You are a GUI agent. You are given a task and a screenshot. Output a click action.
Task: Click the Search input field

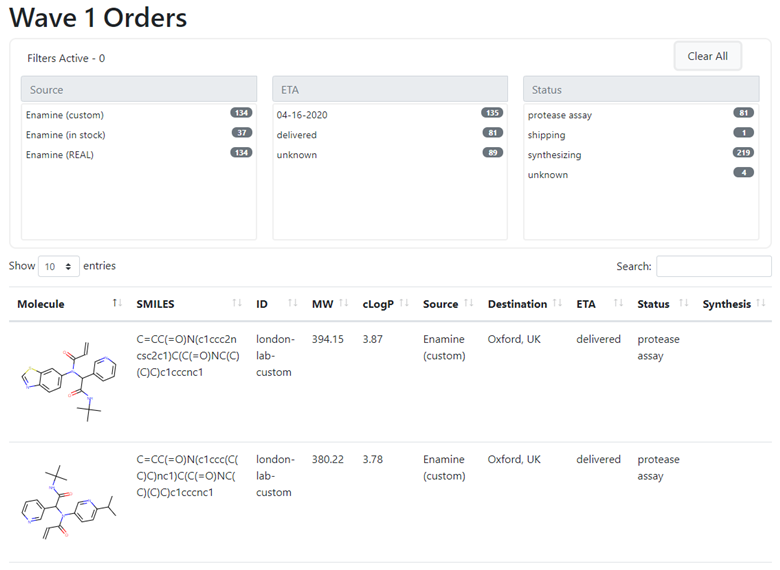(713, 267)
